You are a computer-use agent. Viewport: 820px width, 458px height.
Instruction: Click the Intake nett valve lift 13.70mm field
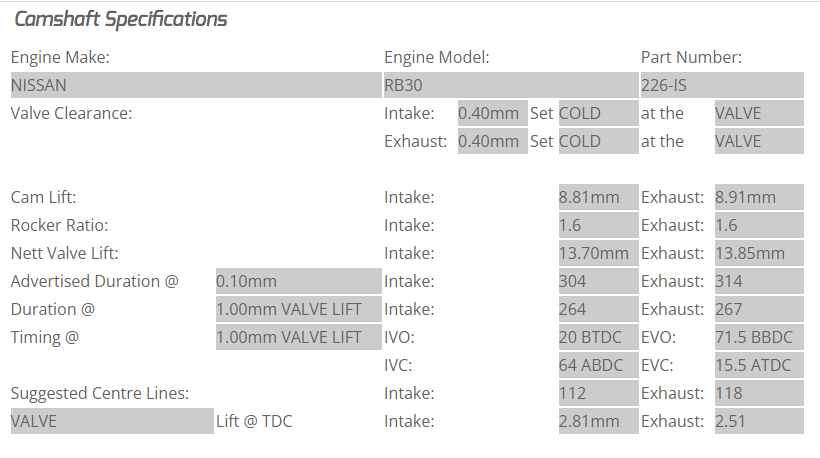pyautogui.click(x=598, y=253)
